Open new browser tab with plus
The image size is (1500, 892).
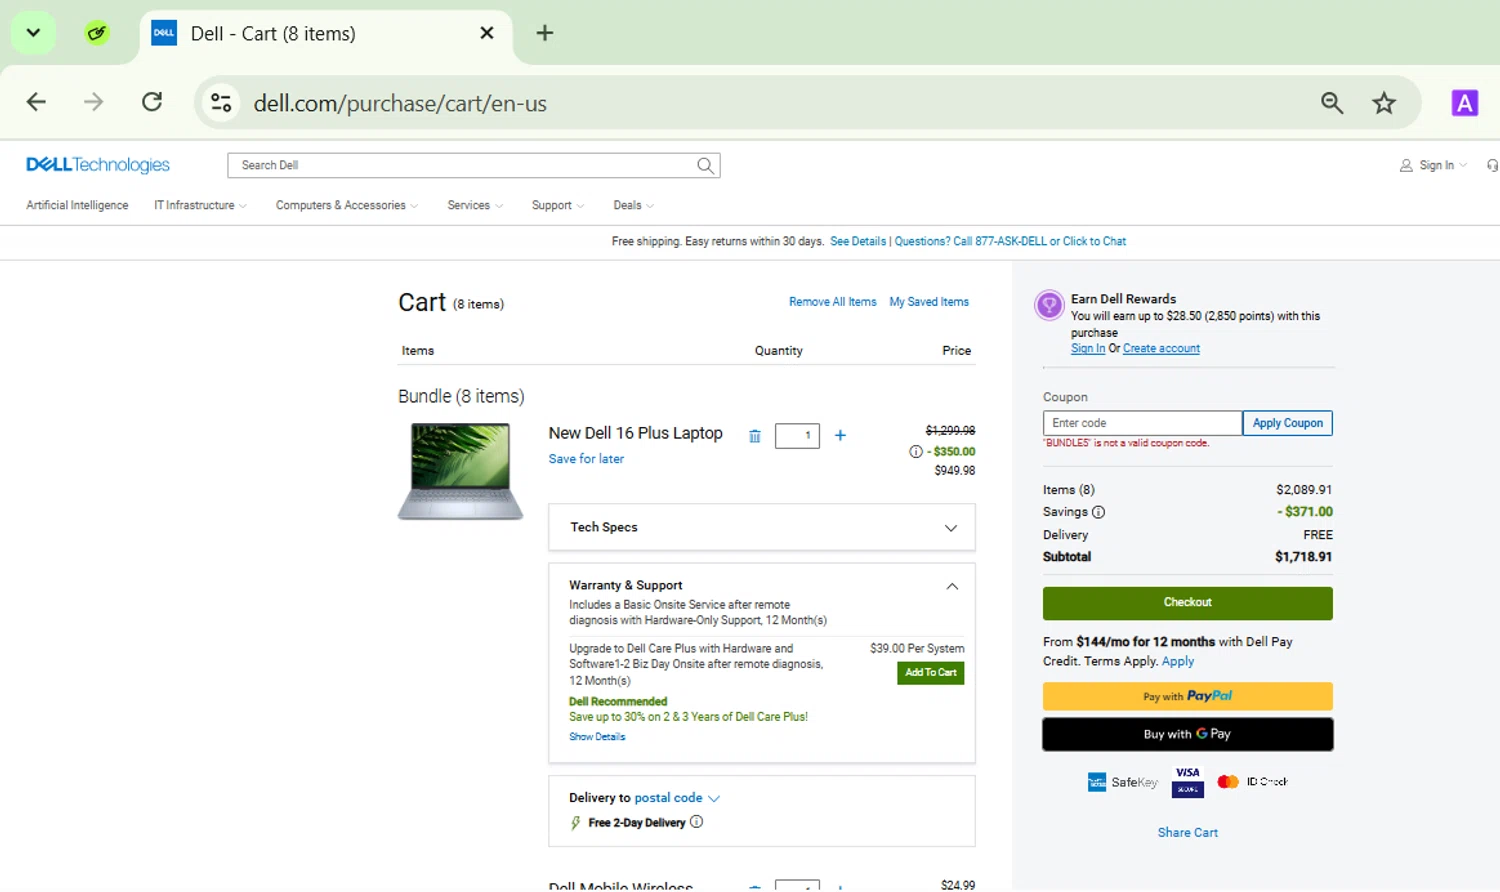545,33
